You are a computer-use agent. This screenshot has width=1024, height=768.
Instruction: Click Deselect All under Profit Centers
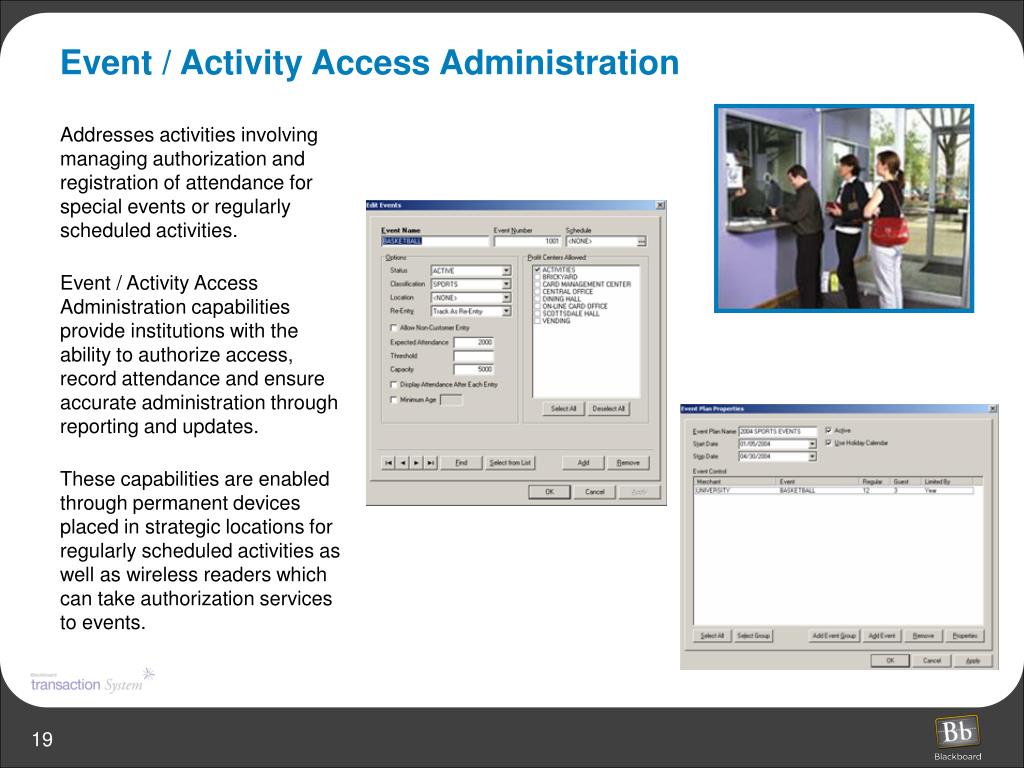[x=608, y=409]
